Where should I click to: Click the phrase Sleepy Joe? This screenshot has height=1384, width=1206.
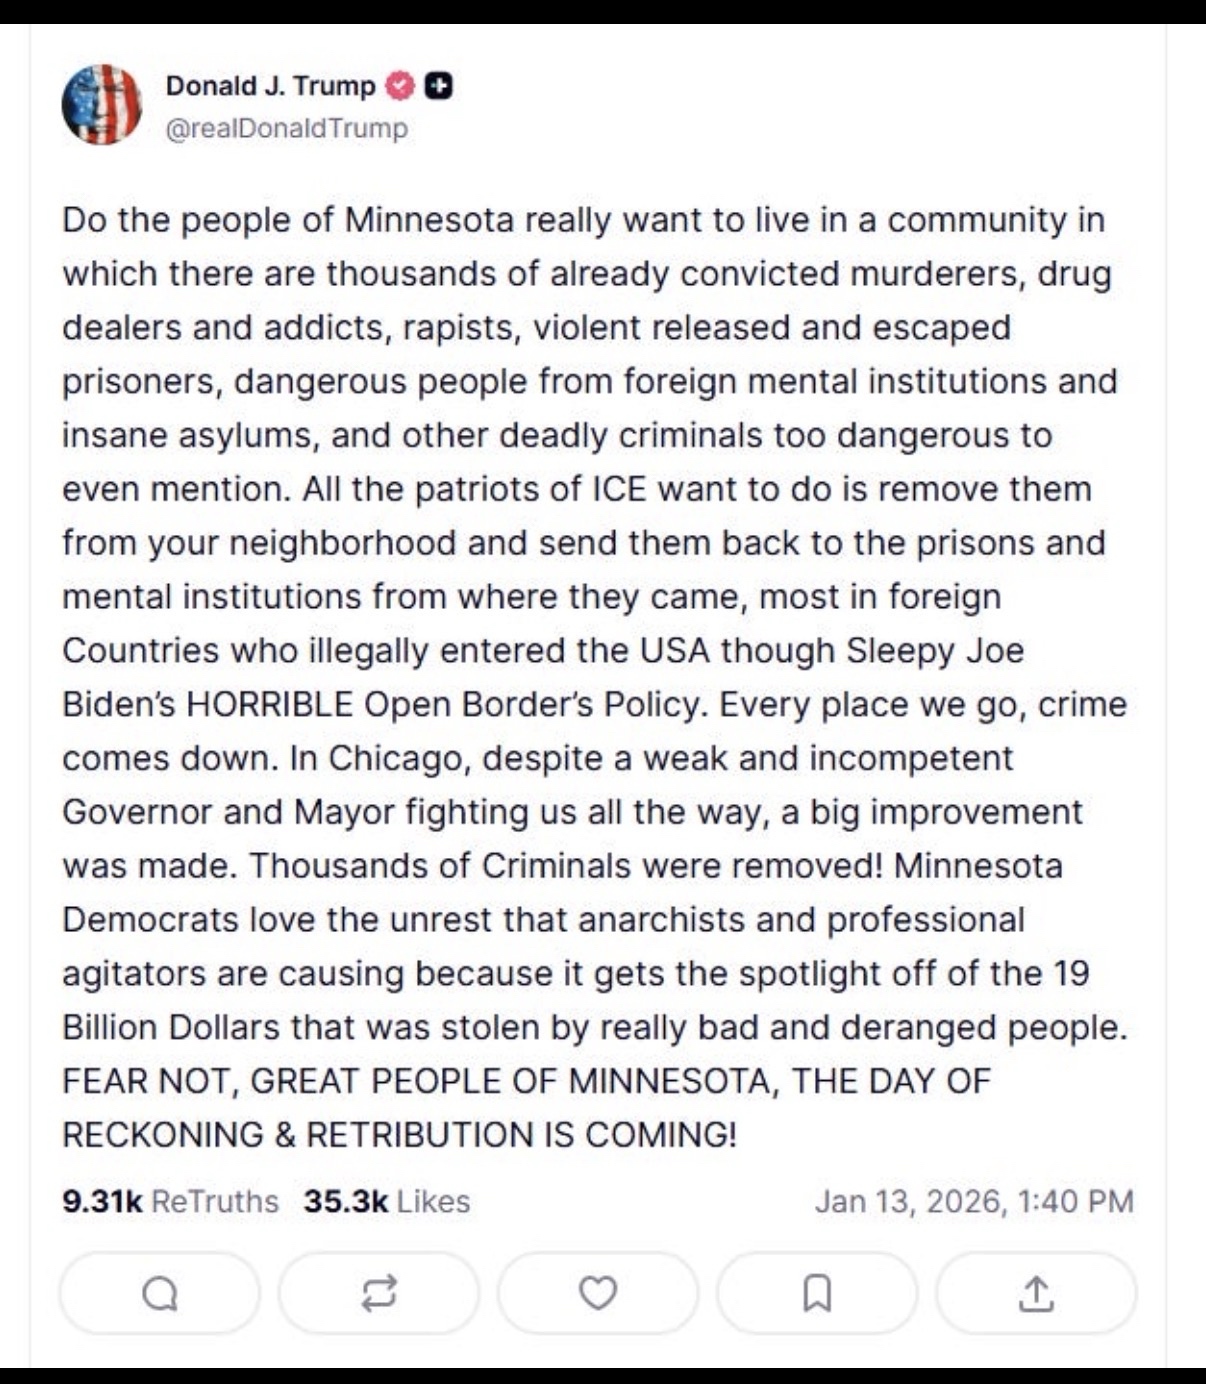(935, 650)
